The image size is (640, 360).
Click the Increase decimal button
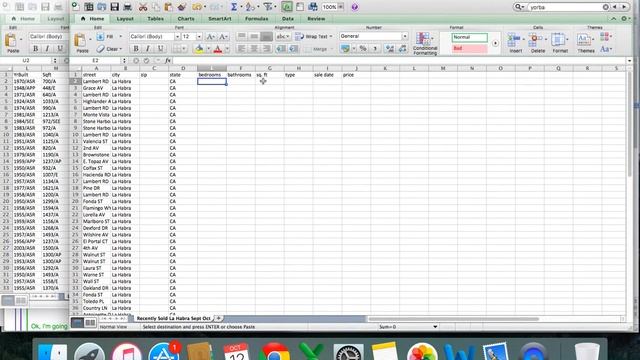[390, 49]
